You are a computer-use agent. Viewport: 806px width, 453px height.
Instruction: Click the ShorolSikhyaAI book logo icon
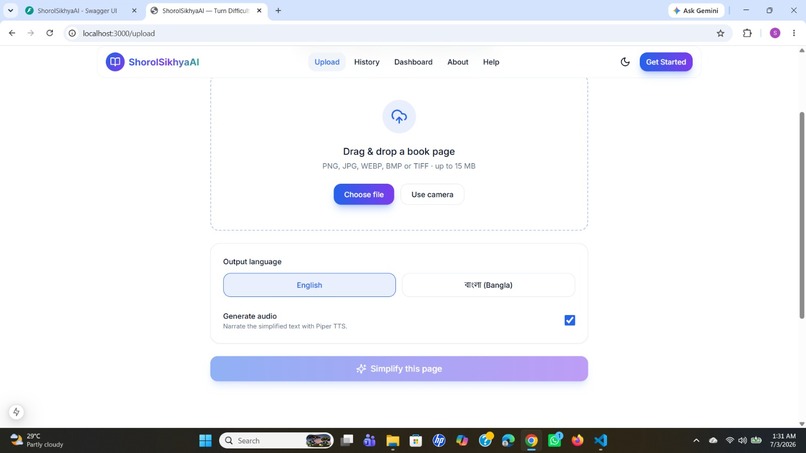[x=115, y=62]
